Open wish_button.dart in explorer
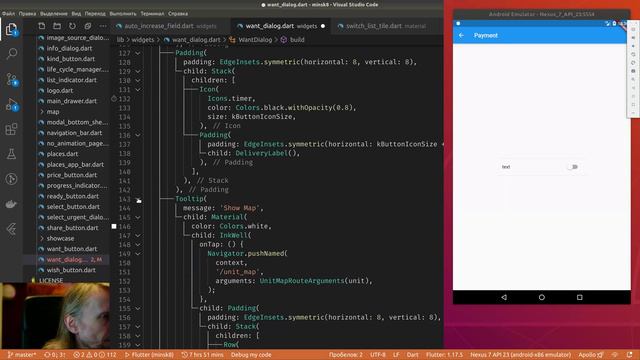 pyautogui.click(x=71, y=270)
